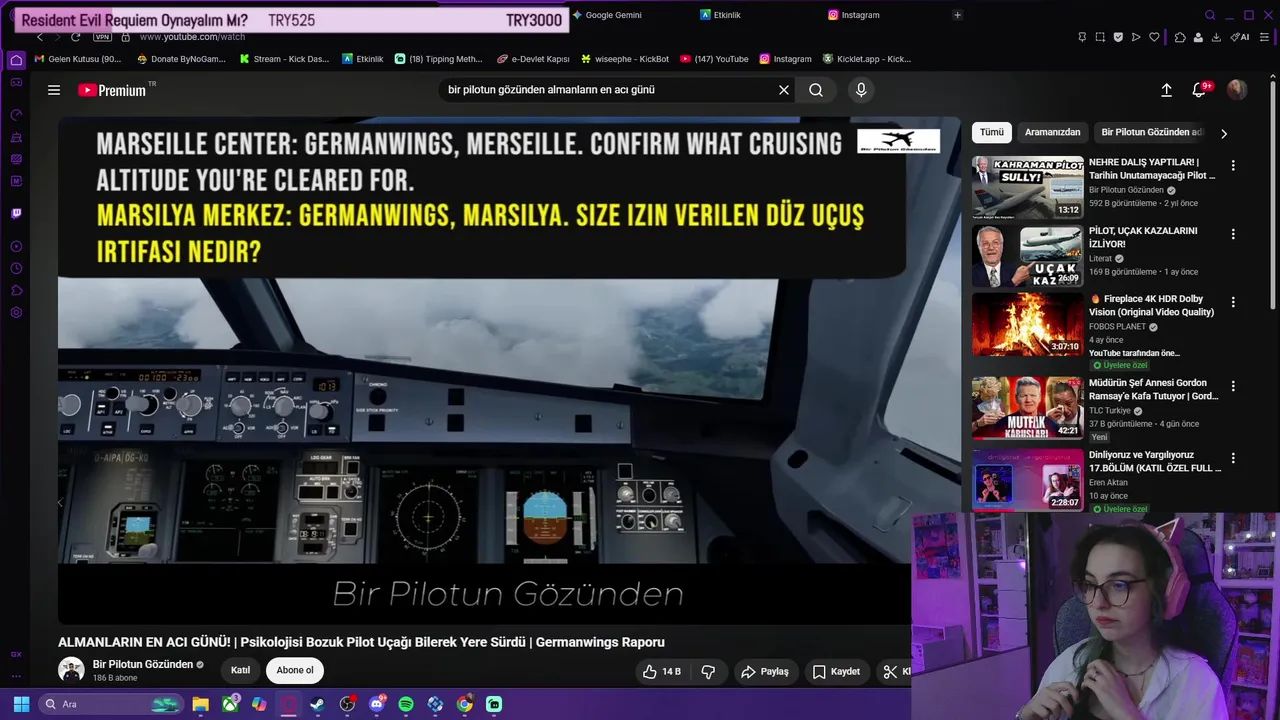Screen dimensions: 1280x720
Task: Click the taskbar Ara search box
Action: 112,704
